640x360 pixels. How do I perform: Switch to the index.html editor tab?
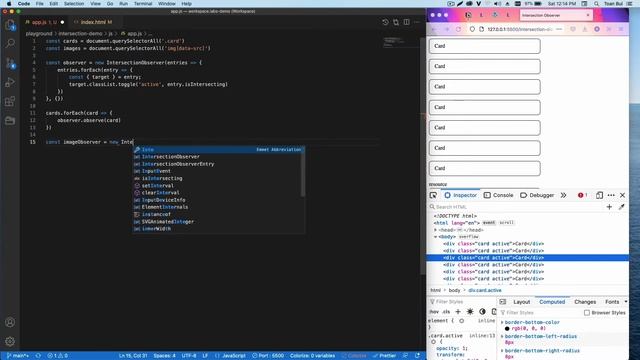(x=93, y=22)
